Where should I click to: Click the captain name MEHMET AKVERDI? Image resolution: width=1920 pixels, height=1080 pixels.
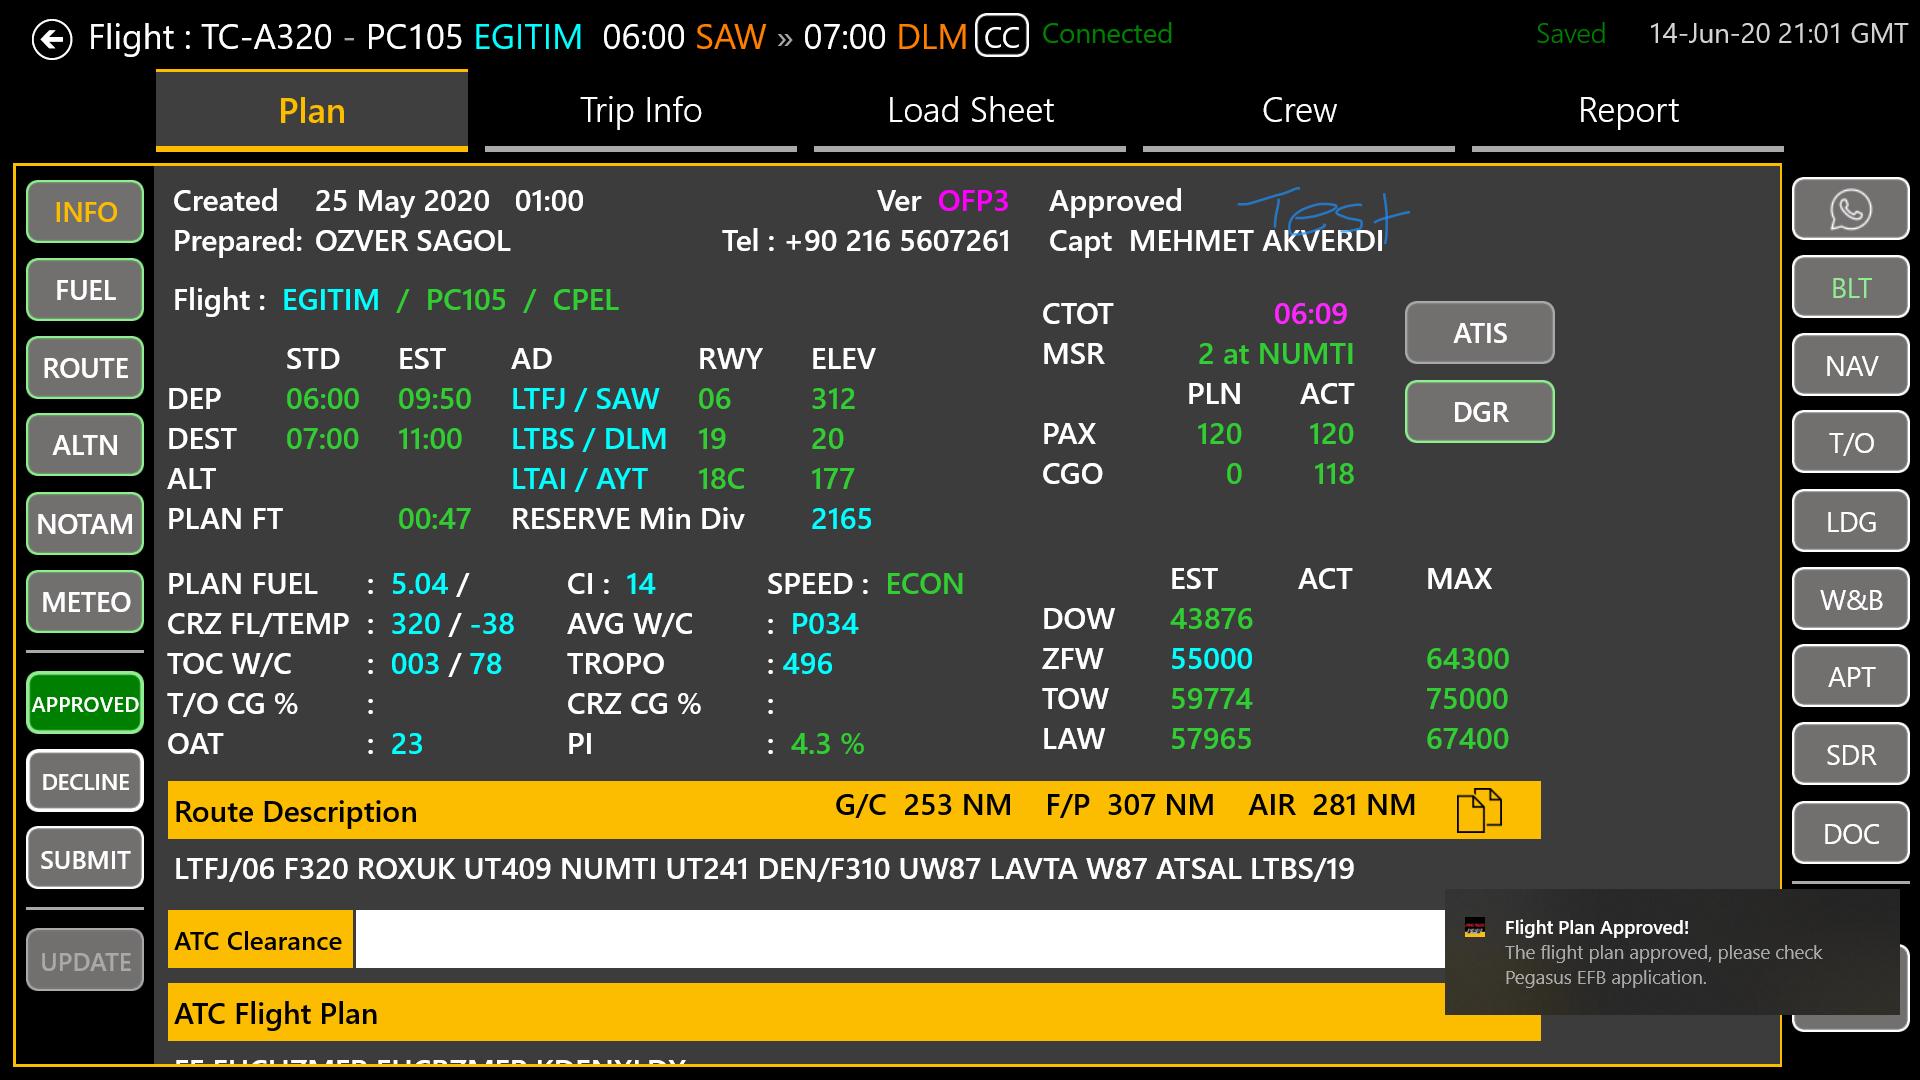point(1256,241)
